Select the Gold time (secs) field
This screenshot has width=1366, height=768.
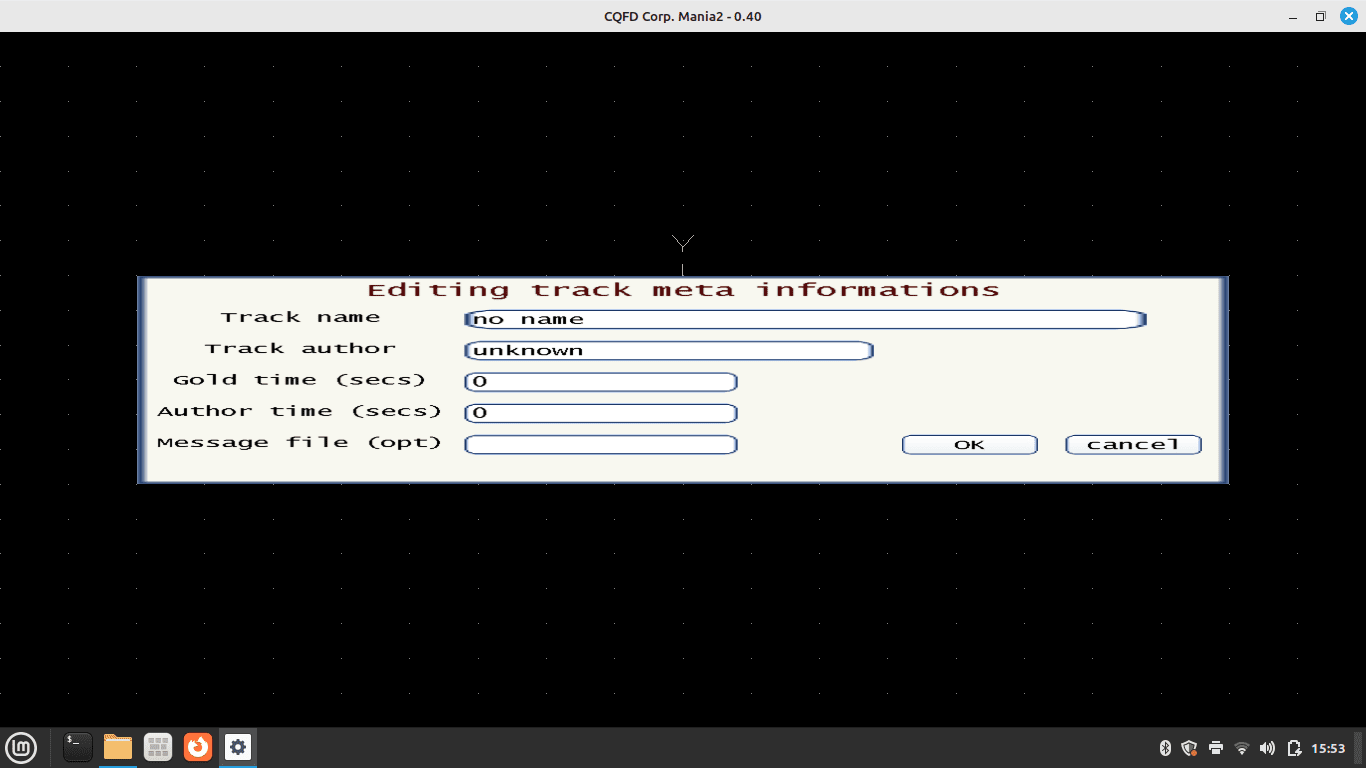(x=601, y=382)
